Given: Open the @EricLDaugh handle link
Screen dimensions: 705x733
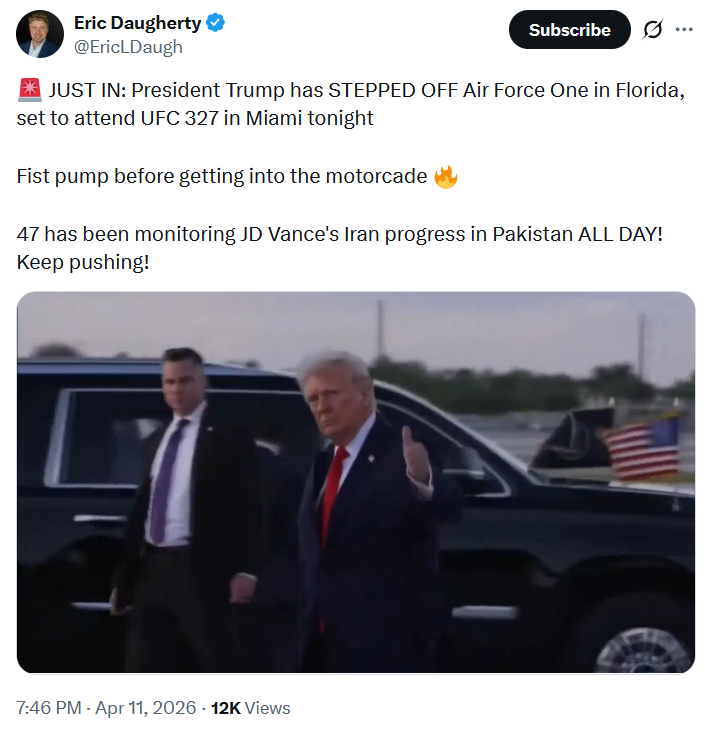Looking at the screenshot, I should tap(128, 47).
